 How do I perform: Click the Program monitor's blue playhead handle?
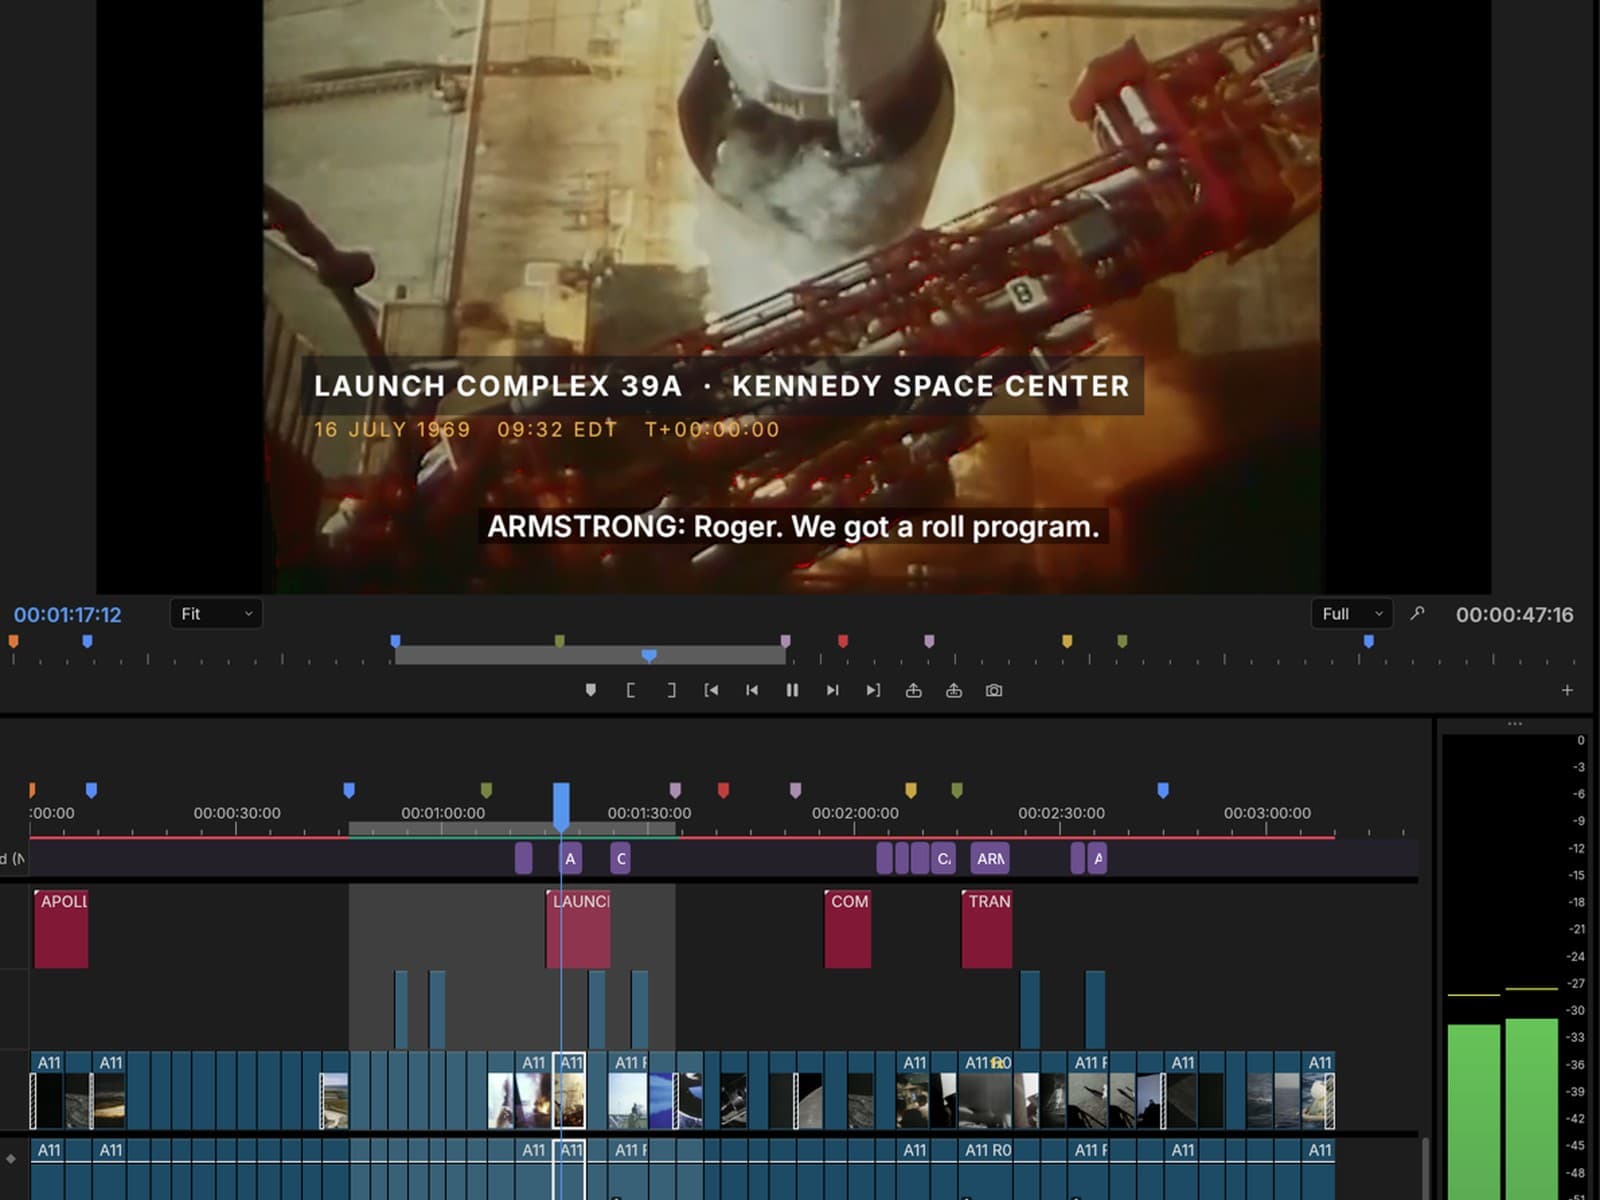(x=649, y=655)
